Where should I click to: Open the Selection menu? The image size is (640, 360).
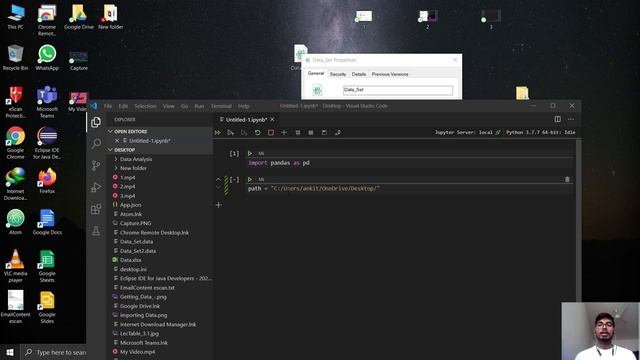145,106
